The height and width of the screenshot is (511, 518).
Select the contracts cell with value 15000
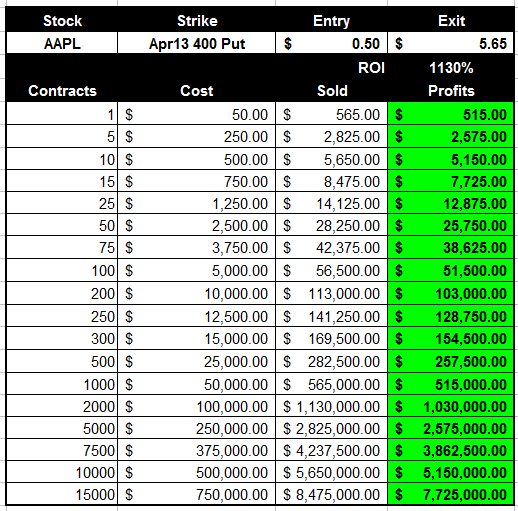62,494
